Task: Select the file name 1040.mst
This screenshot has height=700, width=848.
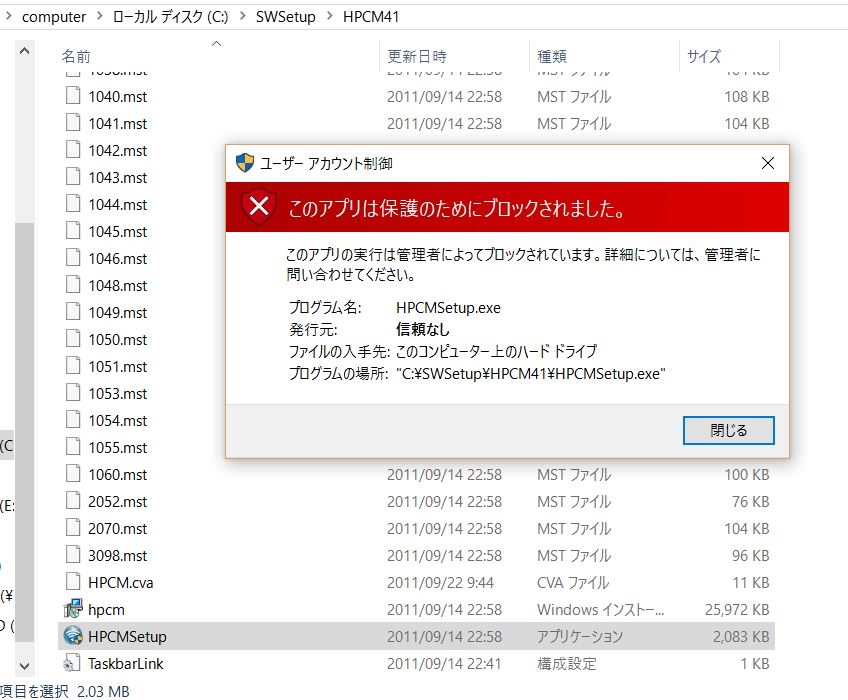Action: coord(117,96)
